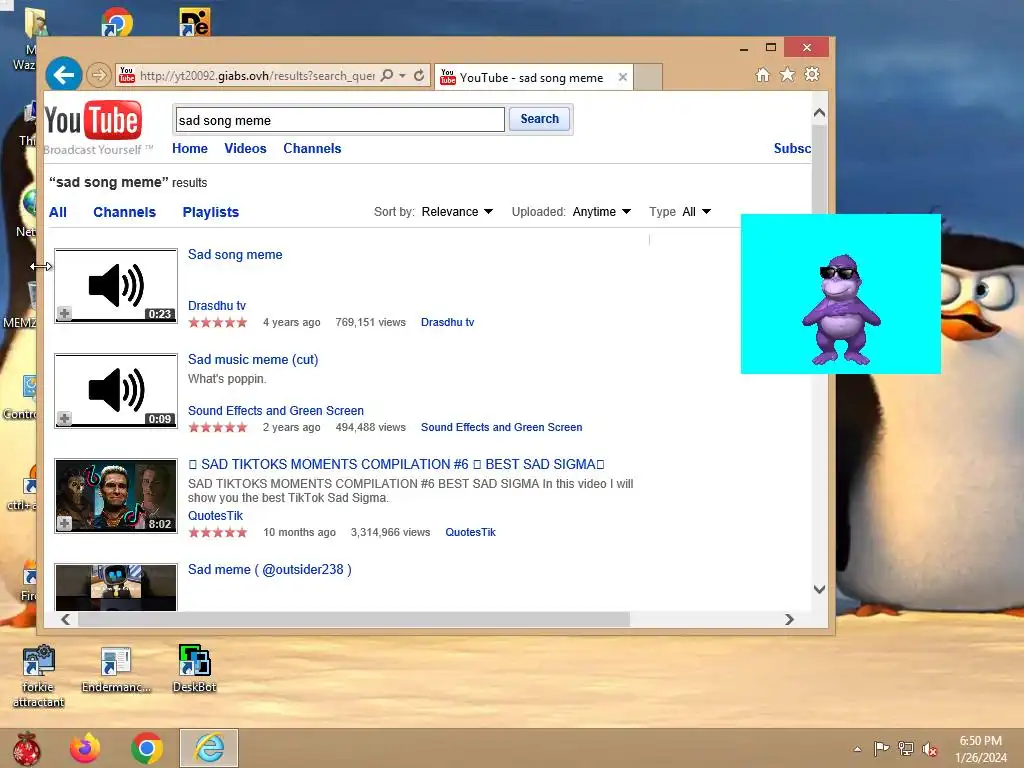Click horizontal scrollbar left arrow
1024x768 pixels.
point(65,619)
